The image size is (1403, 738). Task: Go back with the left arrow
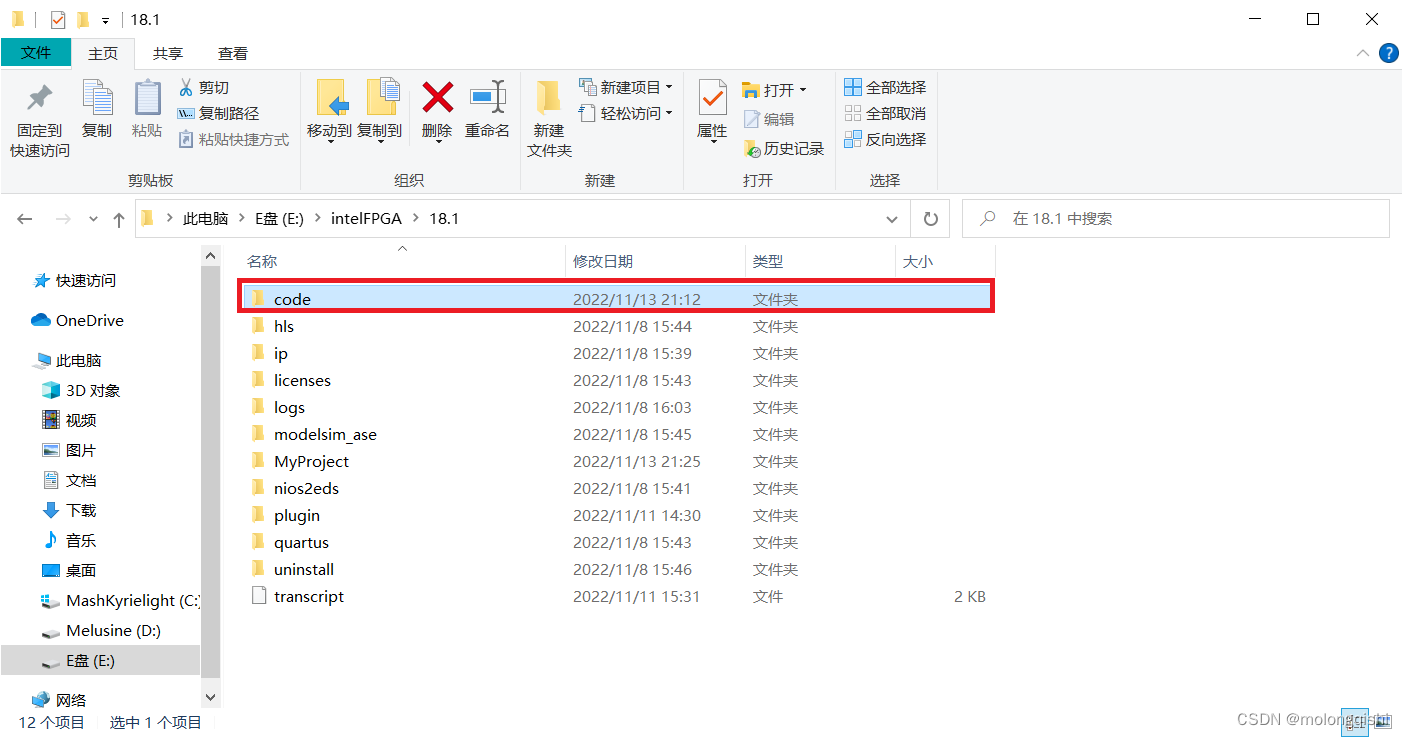[x=25, y=219]
